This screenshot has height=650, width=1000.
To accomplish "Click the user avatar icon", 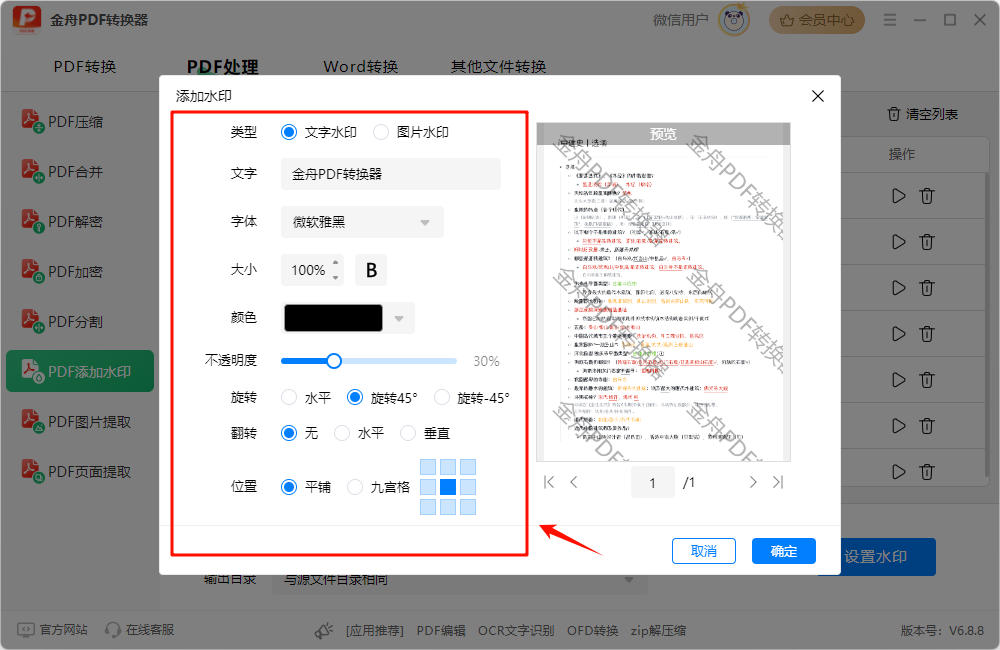I will pos(734,20).
